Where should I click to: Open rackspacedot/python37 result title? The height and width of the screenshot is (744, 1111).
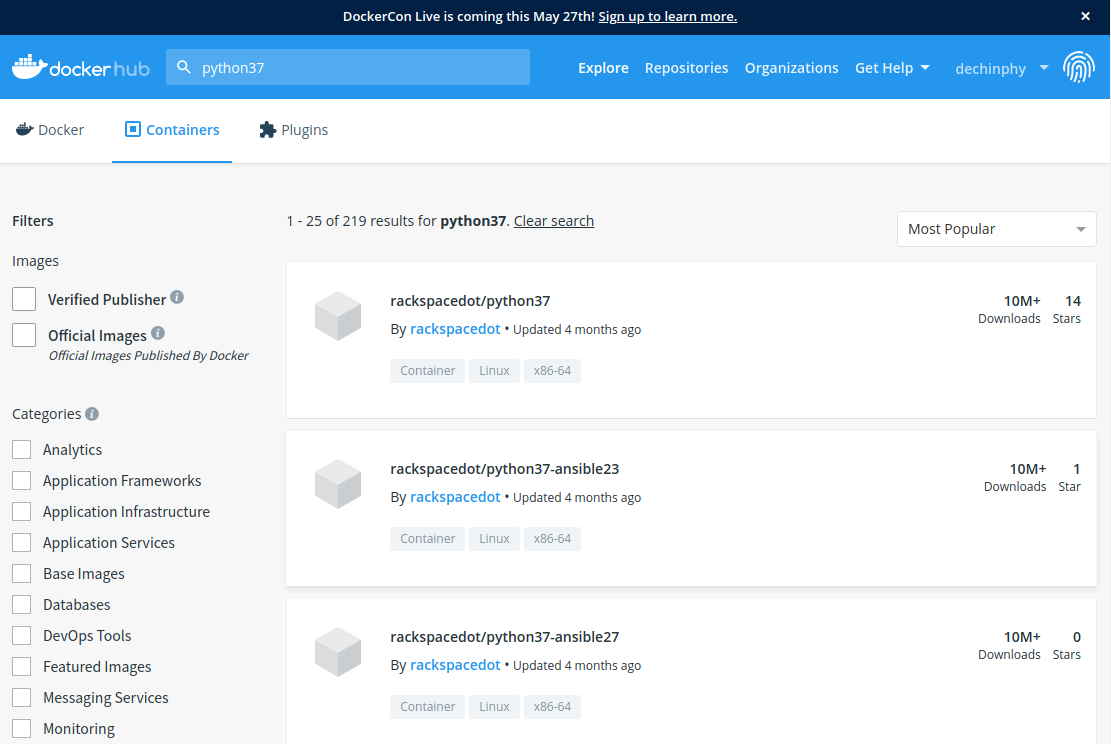click(x=470, y=300)
